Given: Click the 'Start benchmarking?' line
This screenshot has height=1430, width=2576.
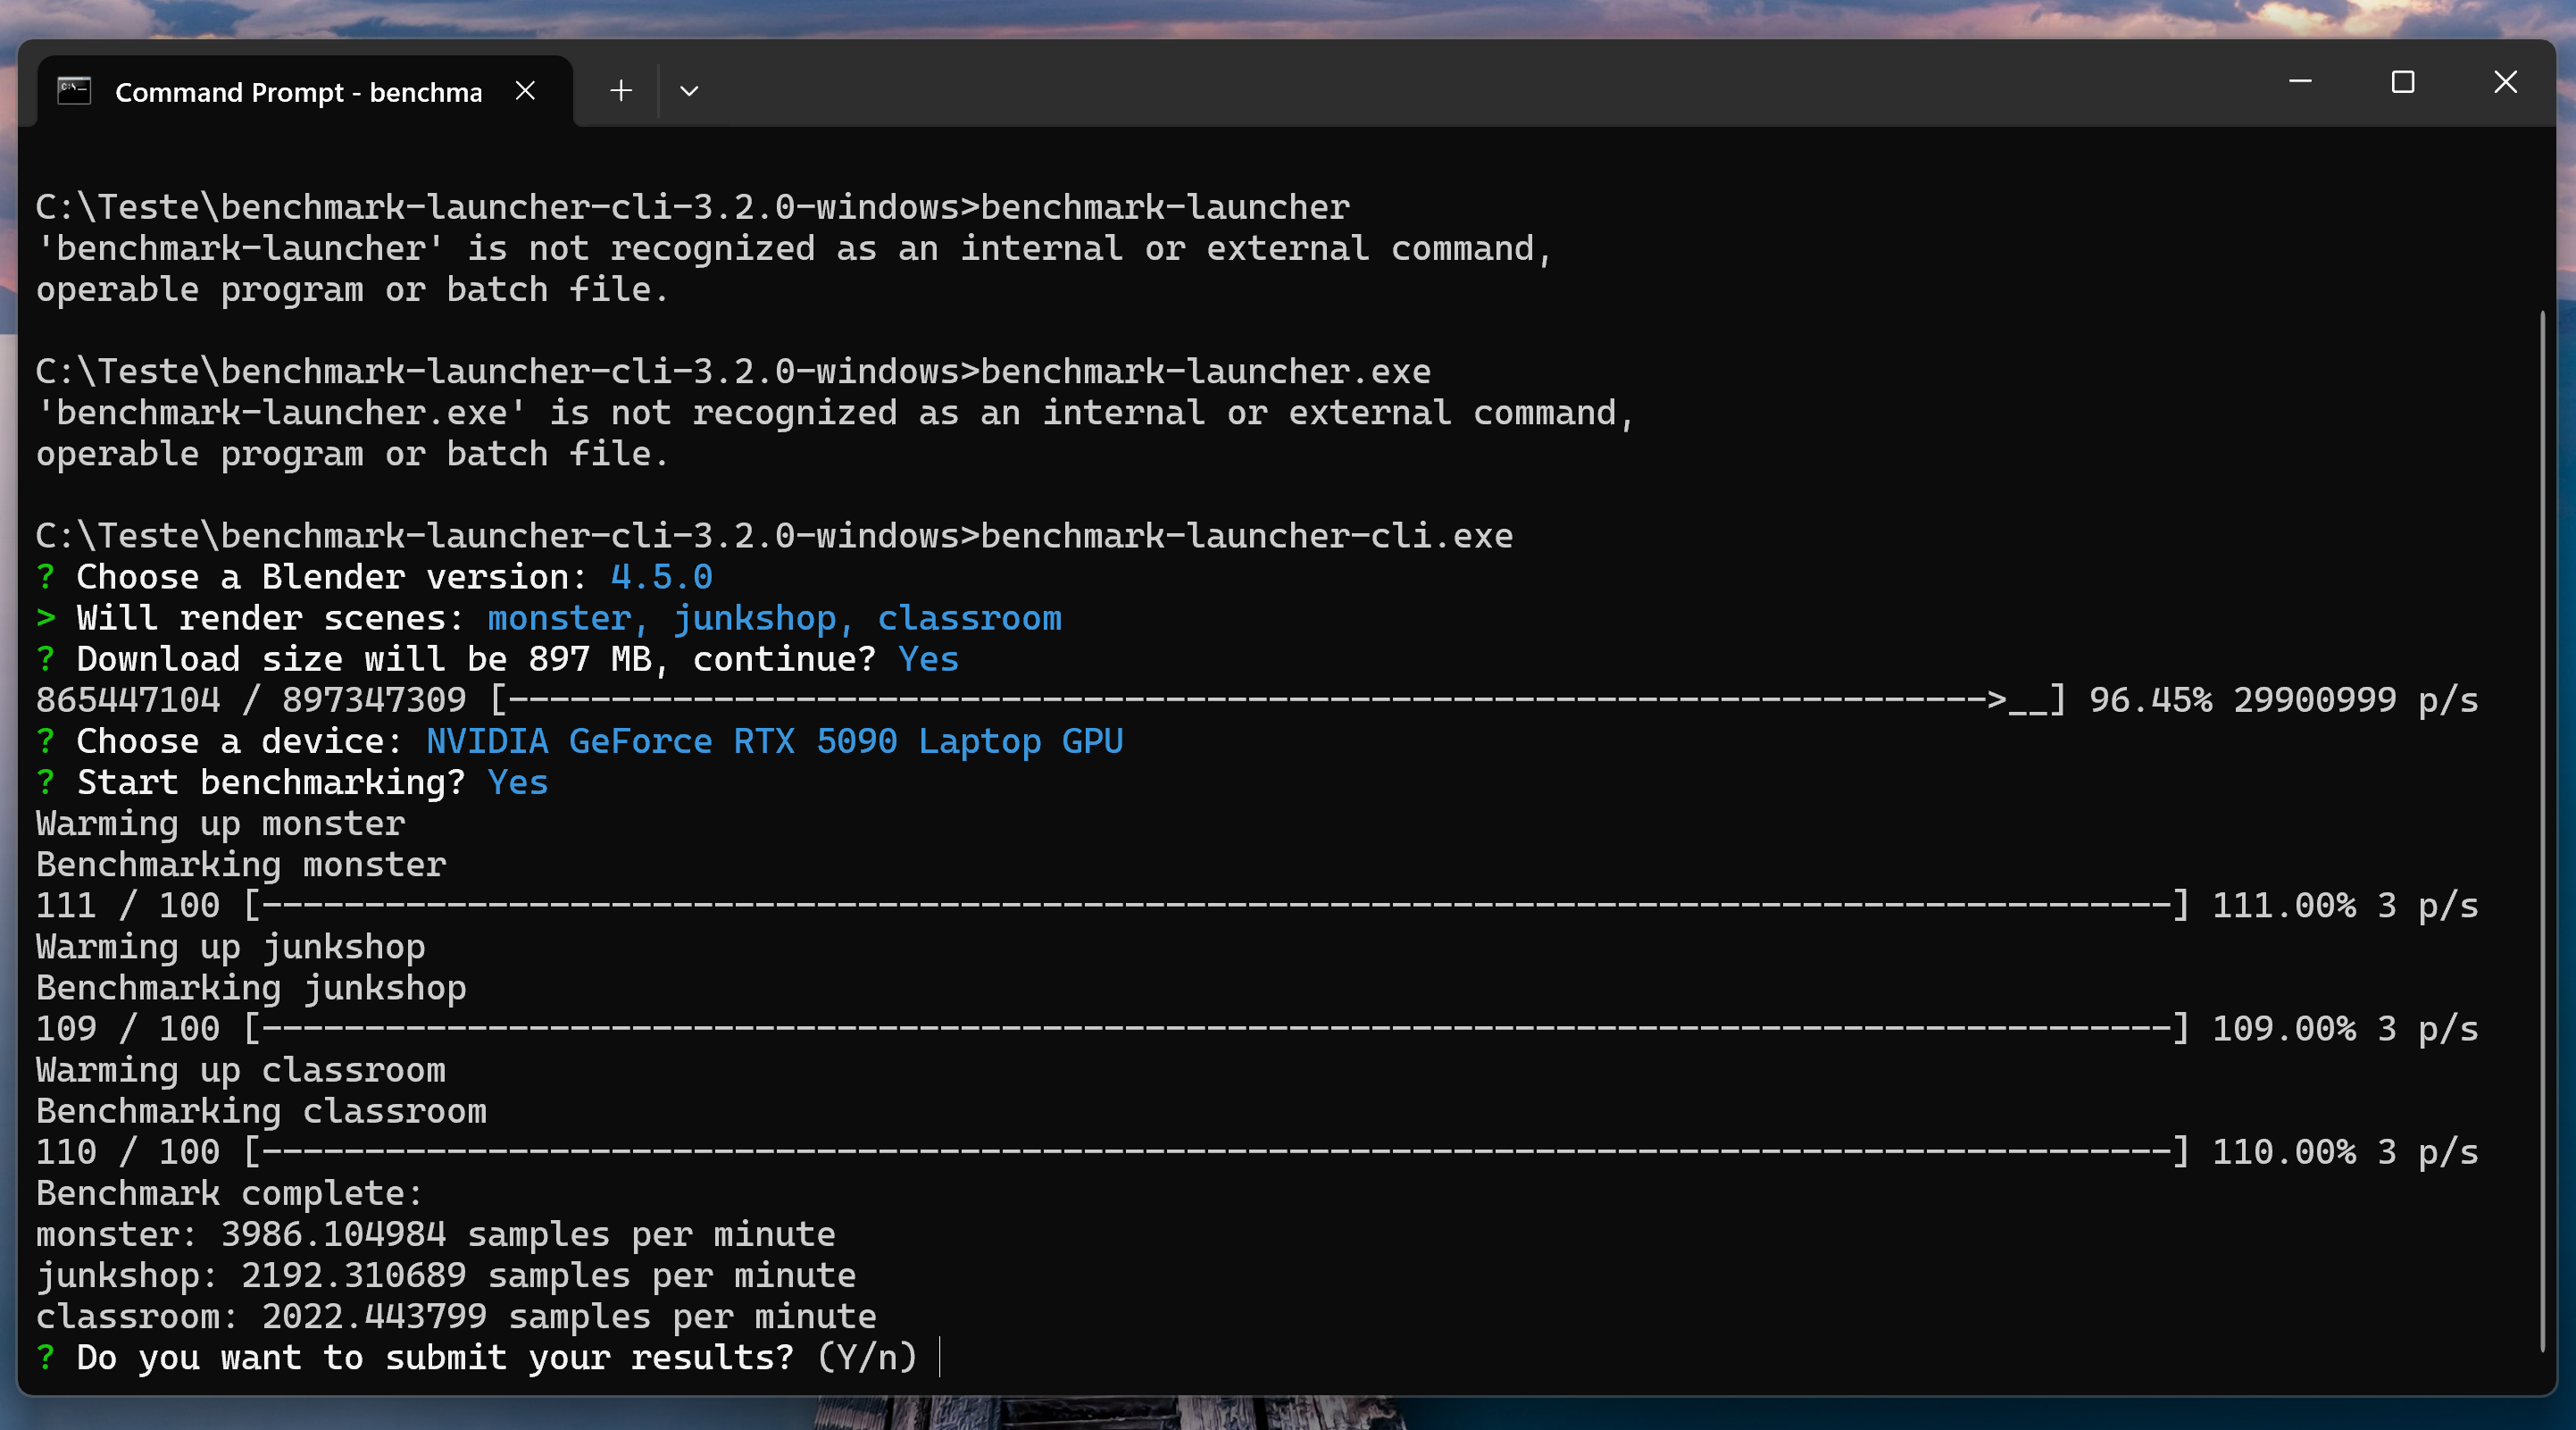Looking at the screenshot, I should point(292,782).
